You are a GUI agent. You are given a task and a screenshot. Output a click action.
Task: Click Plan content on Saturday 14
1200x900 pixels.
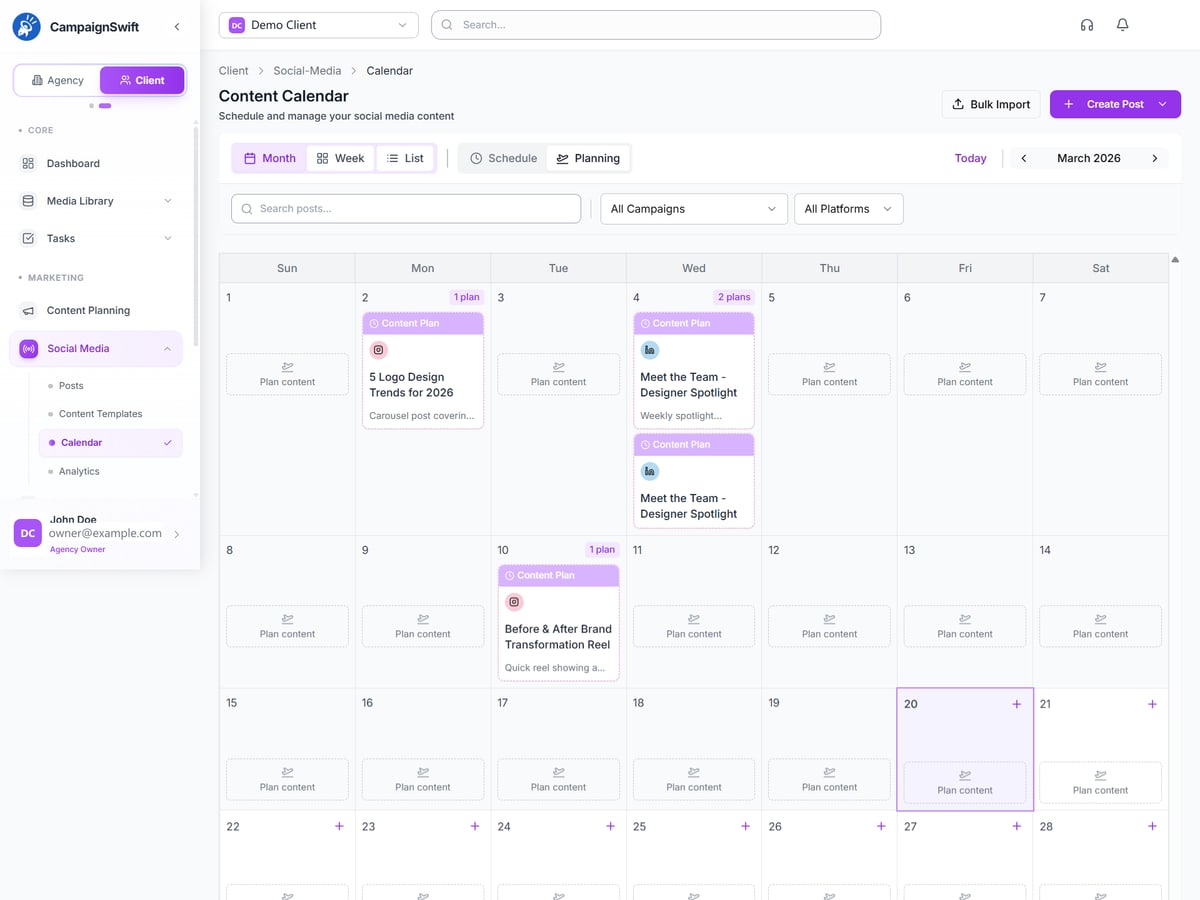(x=1100, y=626)
